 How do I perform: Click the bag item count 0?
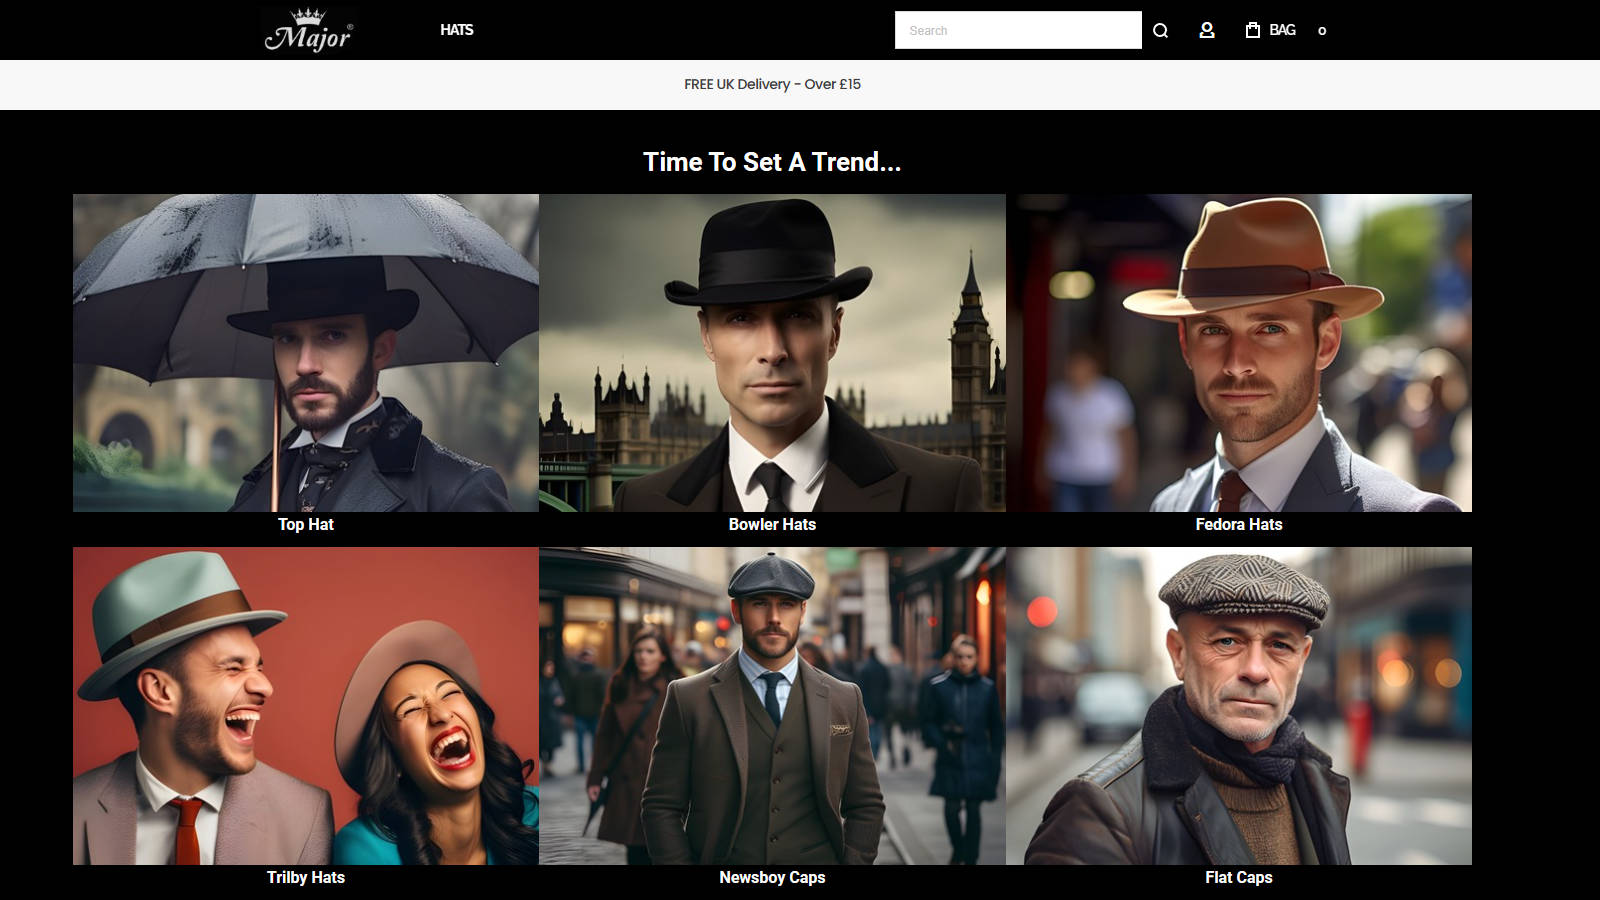click(x=1322, y=31)
